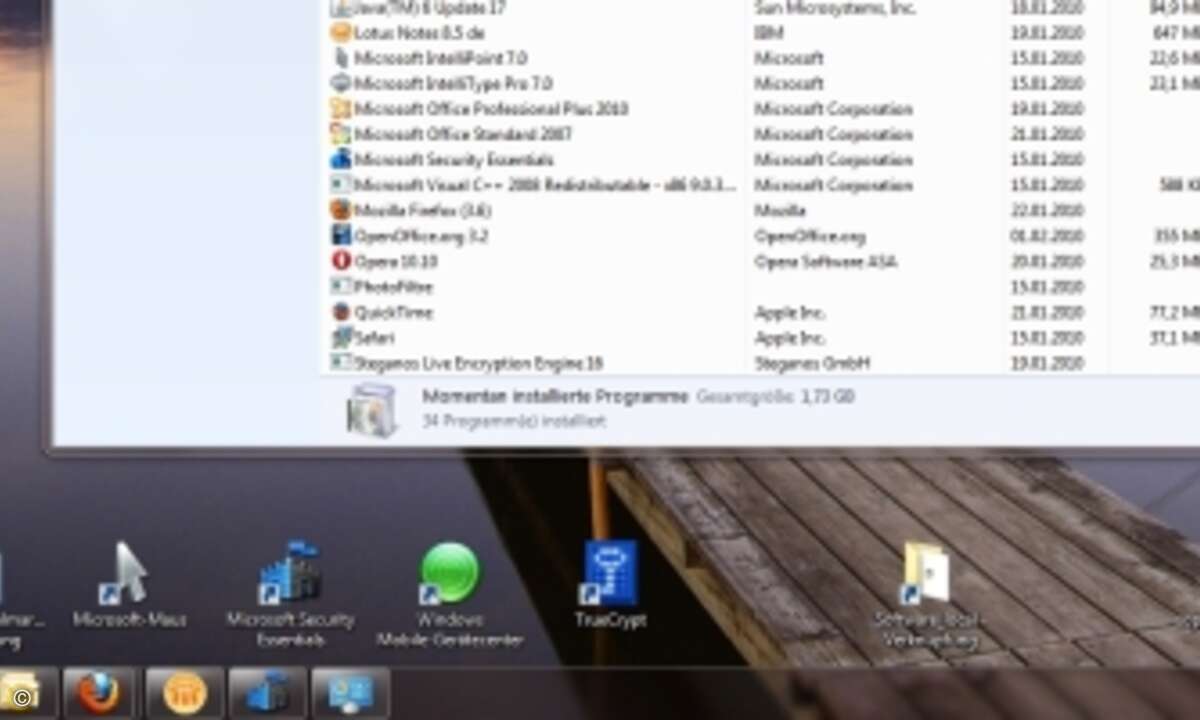Select Microsoft IntelliPoint 7.0 icon in program list
Screen dimensions: 1200x720
pos(341,58)
